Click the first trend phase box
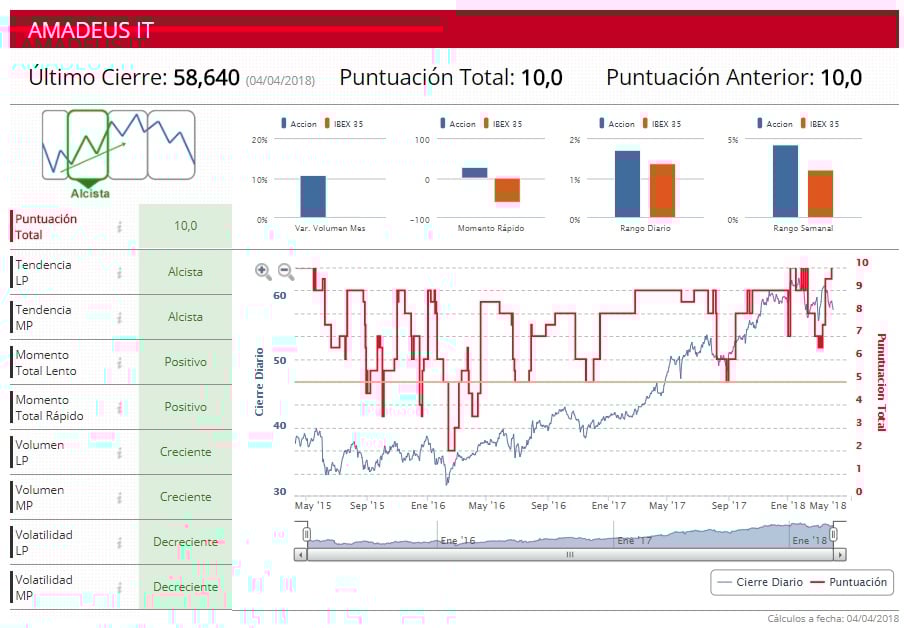904x628 pixels. (55, 145)
